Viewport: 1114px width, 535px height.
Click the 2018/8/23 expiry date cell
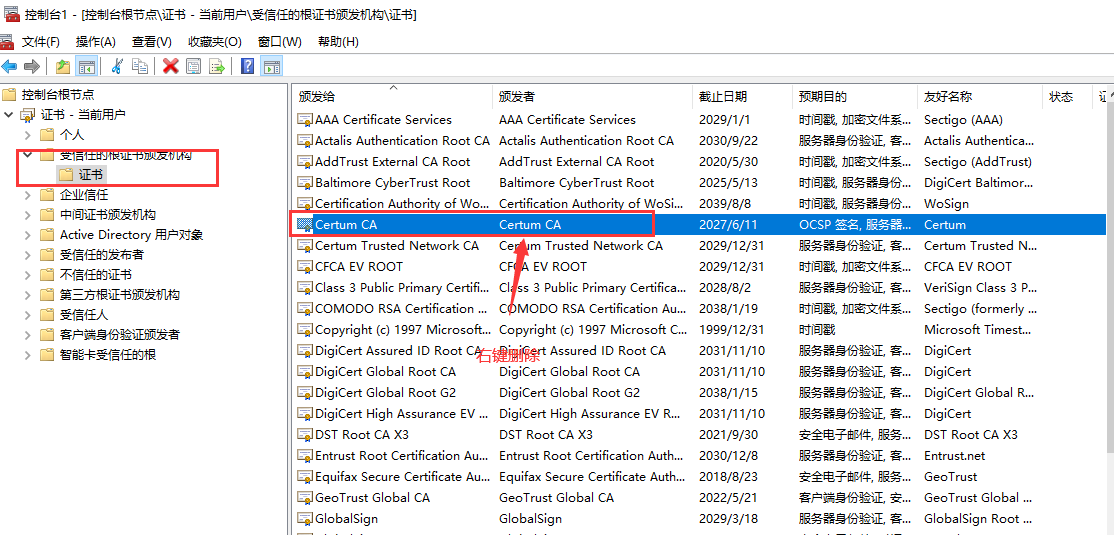(x=728, y=477)
